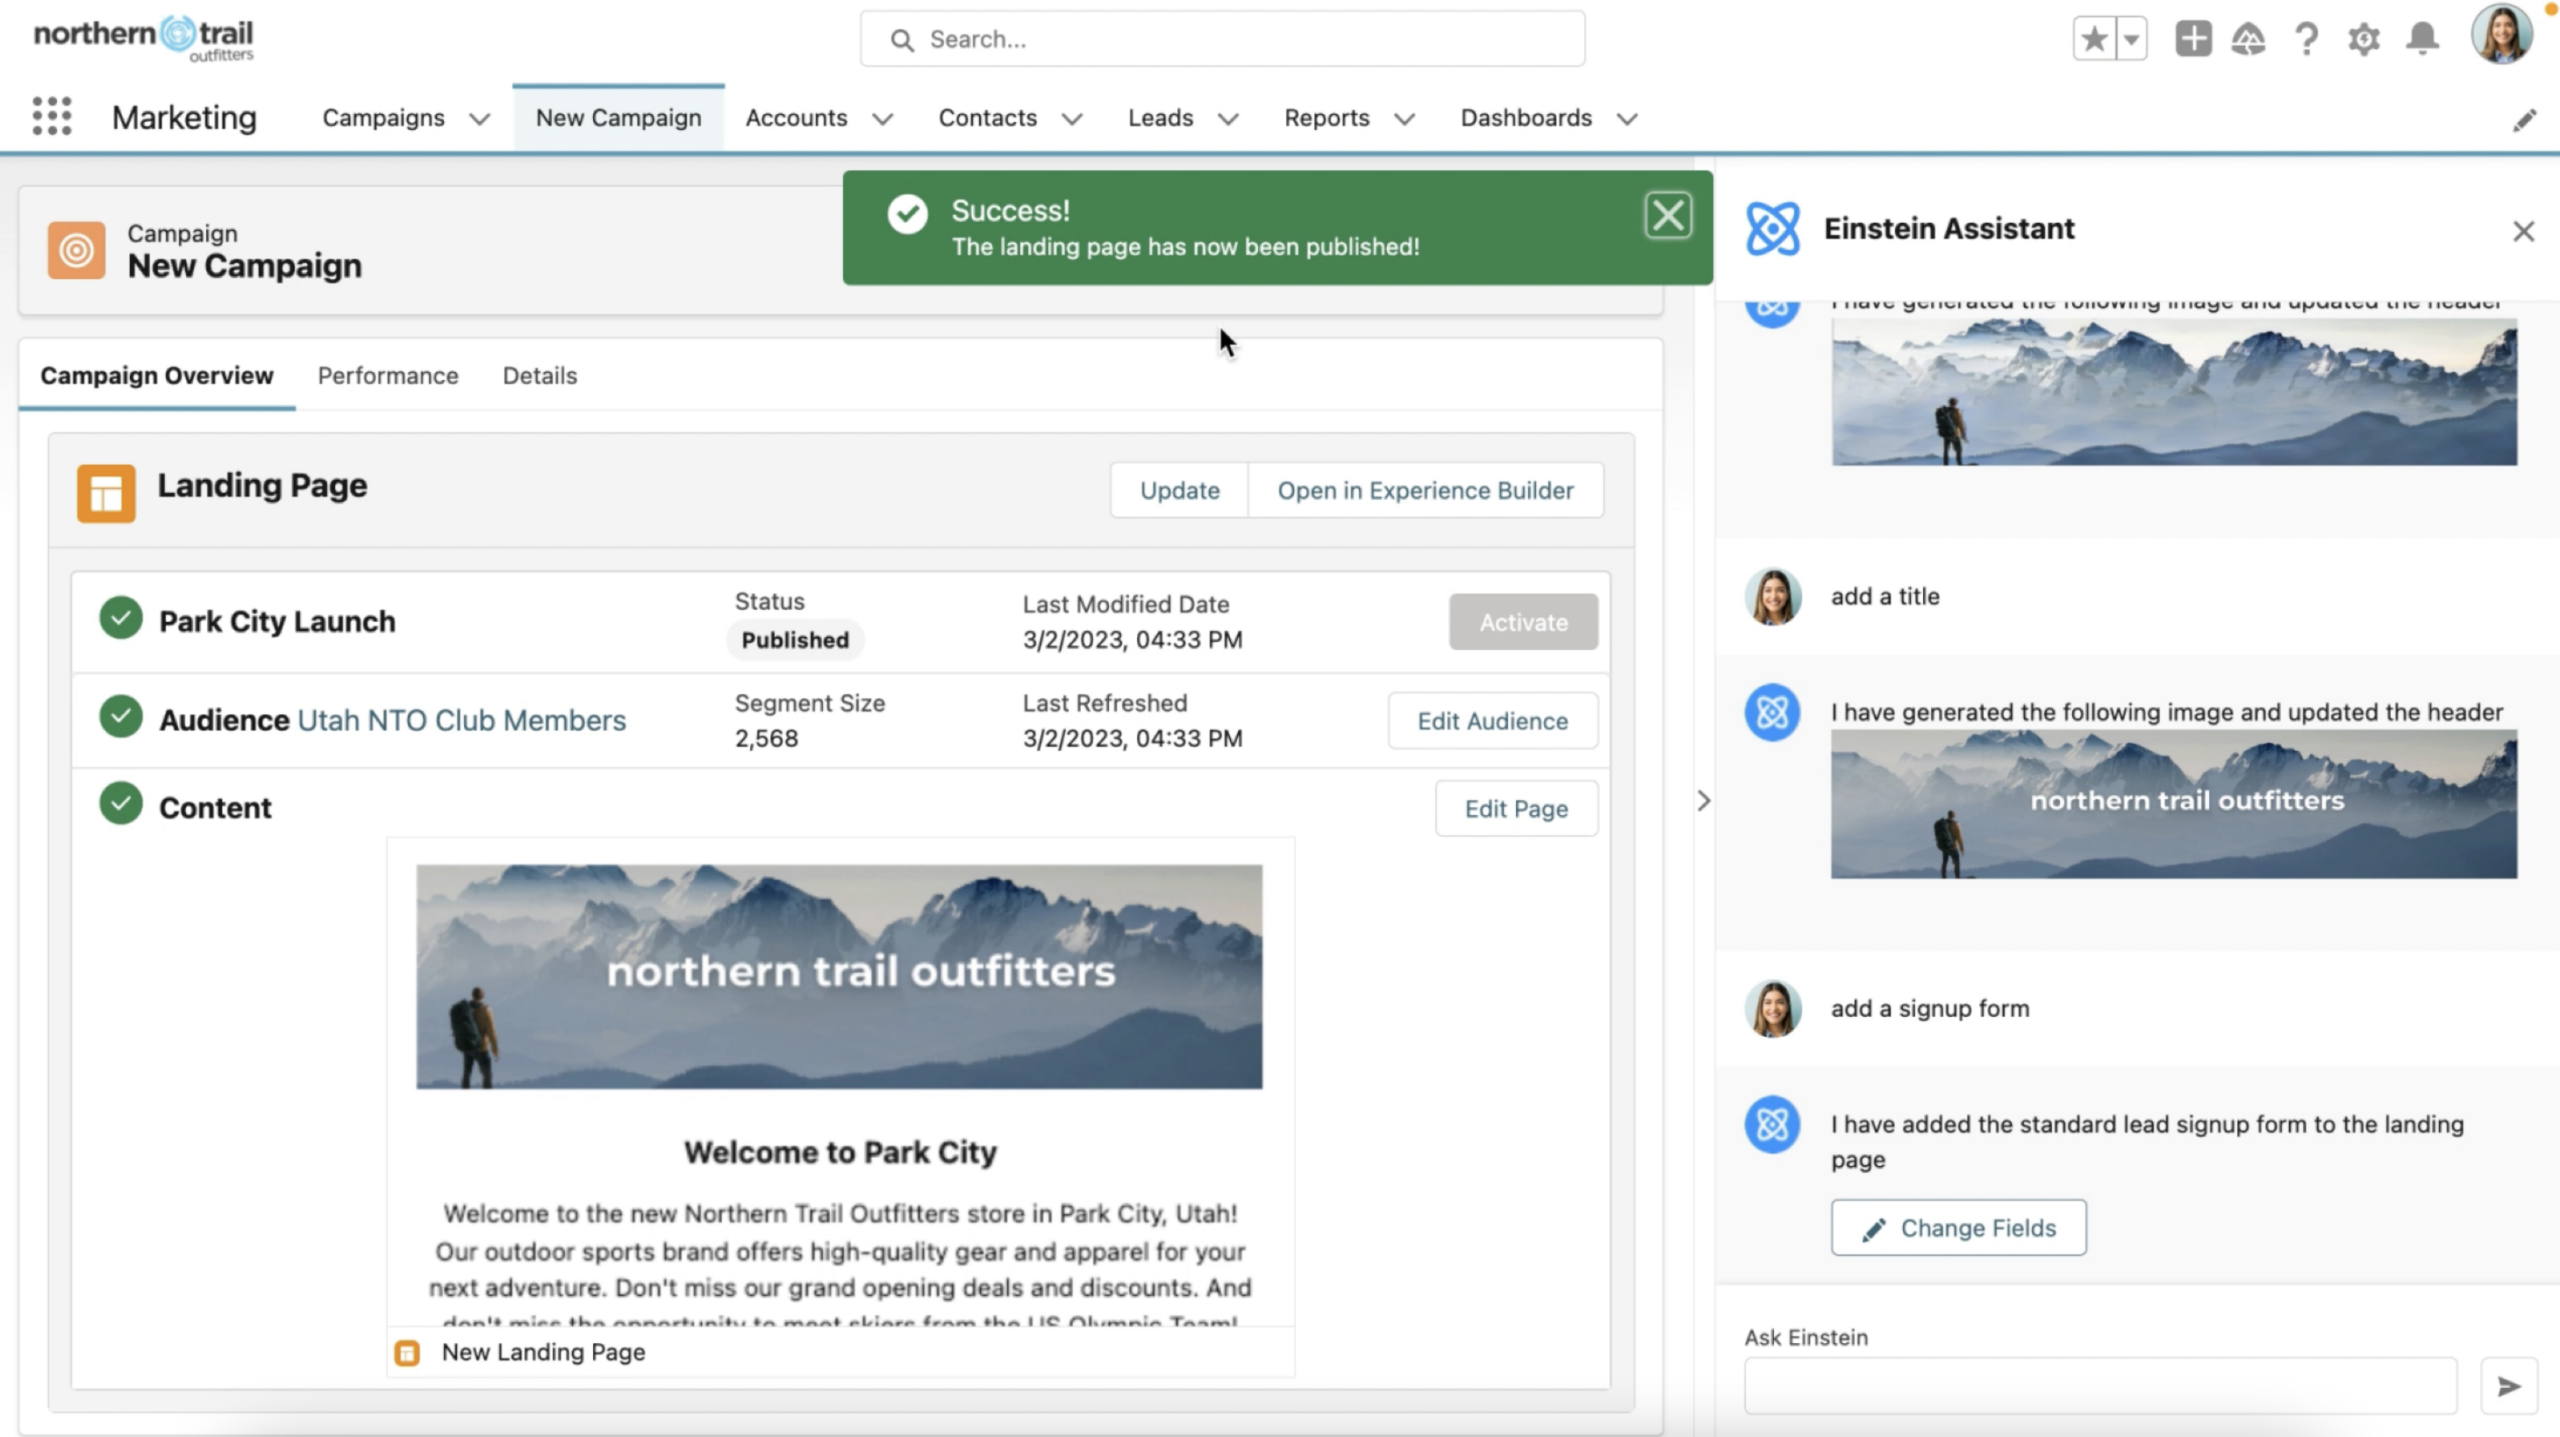Click the green check beside Park City Launch

(x=121, y=619)
